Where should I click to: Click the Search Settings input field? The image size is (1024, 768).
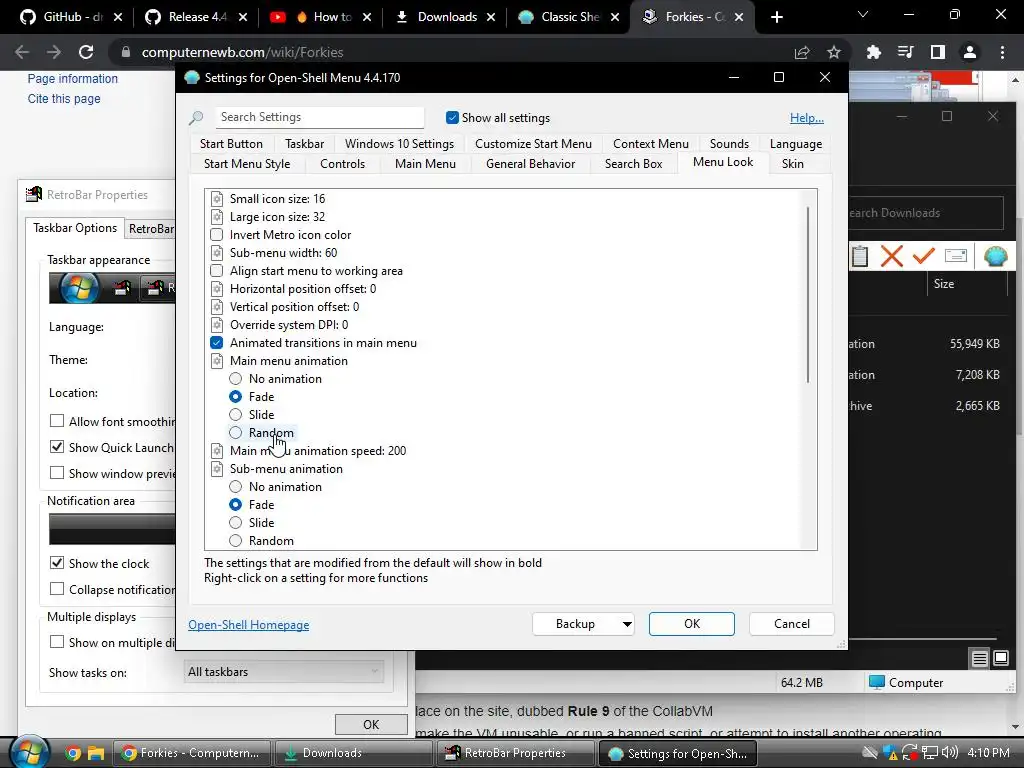tap(319, 117)
